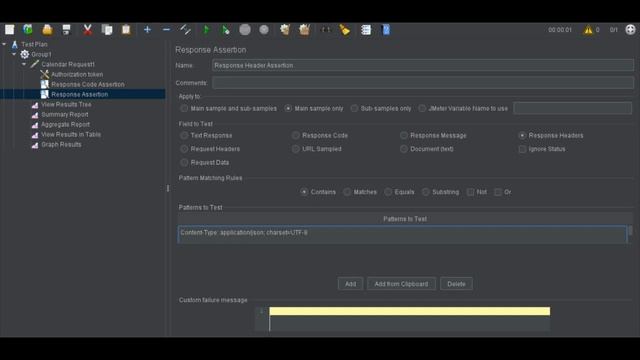The image size is (640, 360).
Task: Click the remote engines globe icon
Action: [630, 29]
